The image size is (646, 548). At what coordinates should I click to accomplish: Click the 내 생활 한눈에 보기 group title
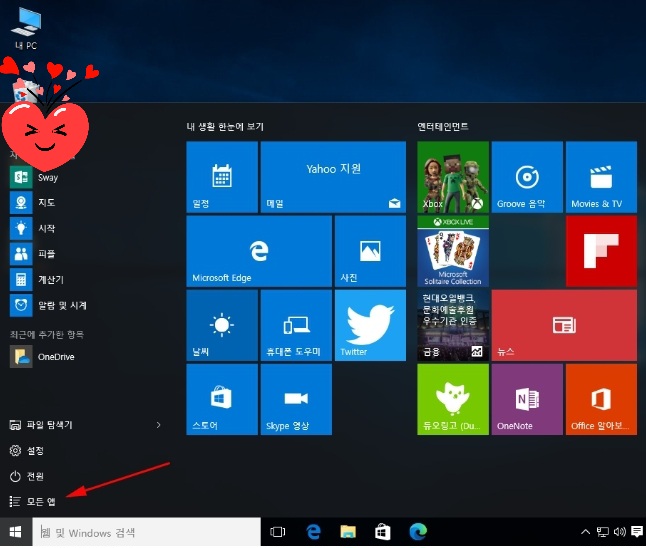coord(225,126)
